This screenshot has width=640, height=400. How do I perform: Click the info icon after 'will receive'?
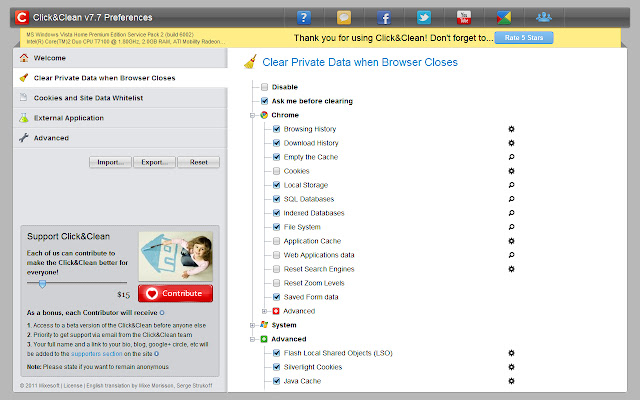[162, 313]
